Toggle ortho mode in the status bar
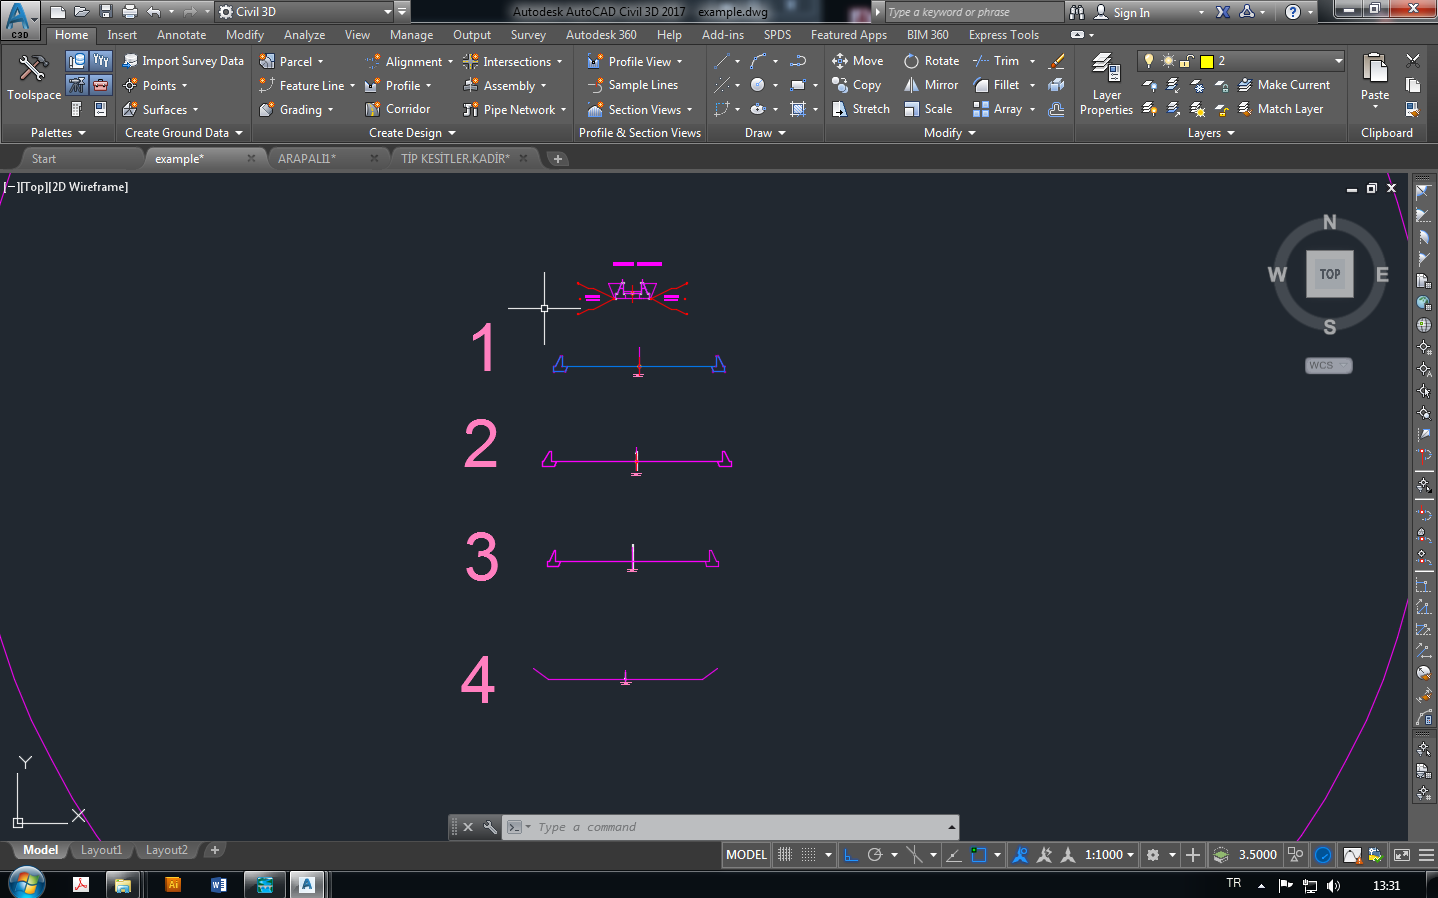Image resolution: width=1438 pixels, height=898 pixels. point(852,854)
